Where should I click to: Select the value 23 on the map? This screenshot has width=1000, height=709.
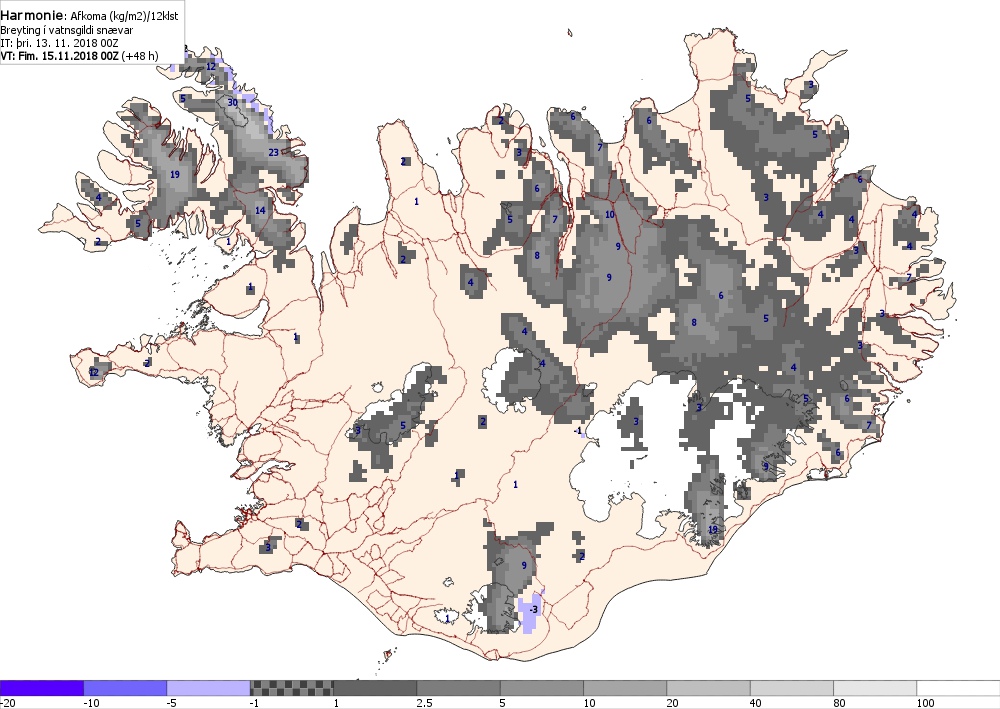[x=274, y=152]
